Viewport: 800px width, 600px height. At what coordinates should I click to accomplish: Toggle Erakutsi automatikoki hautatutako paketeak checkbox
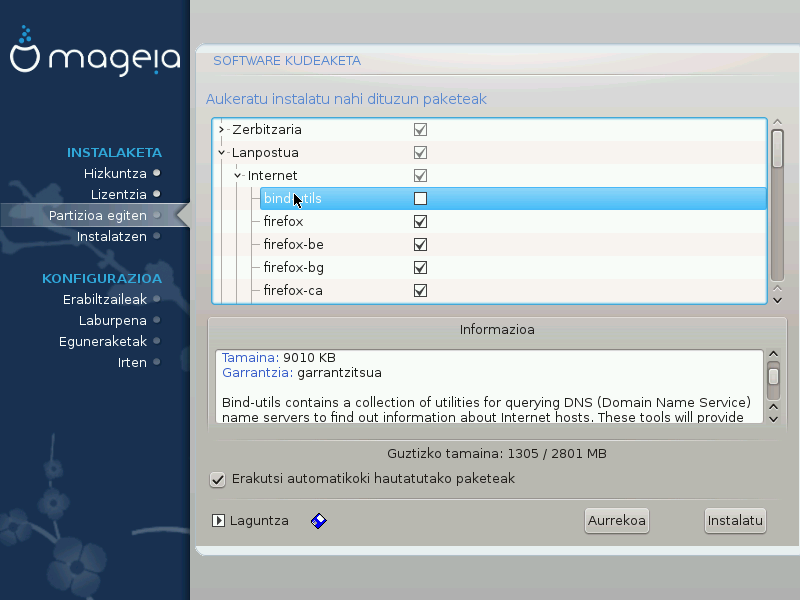218,479
